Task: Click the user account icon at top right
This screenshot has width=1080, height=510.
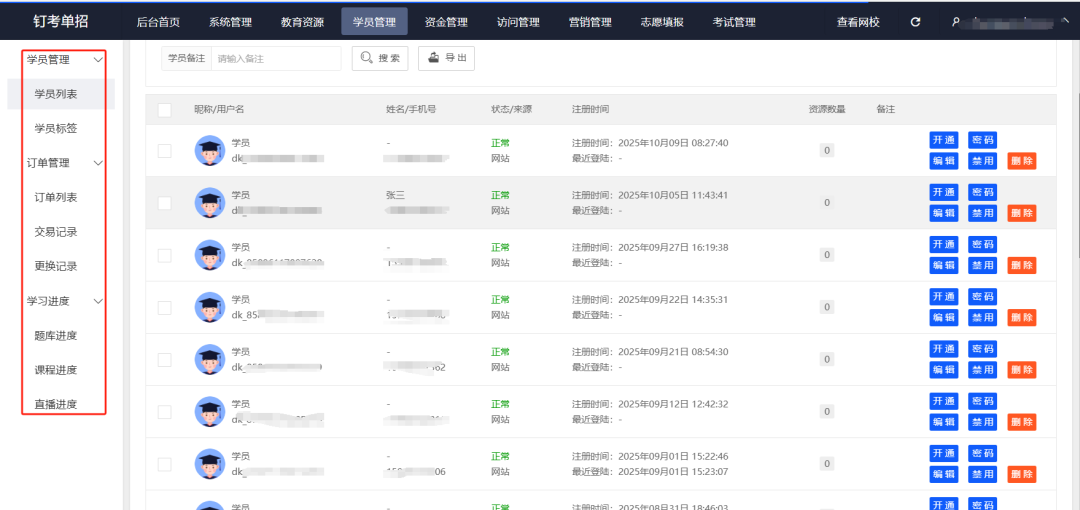Action: (955, 22)
